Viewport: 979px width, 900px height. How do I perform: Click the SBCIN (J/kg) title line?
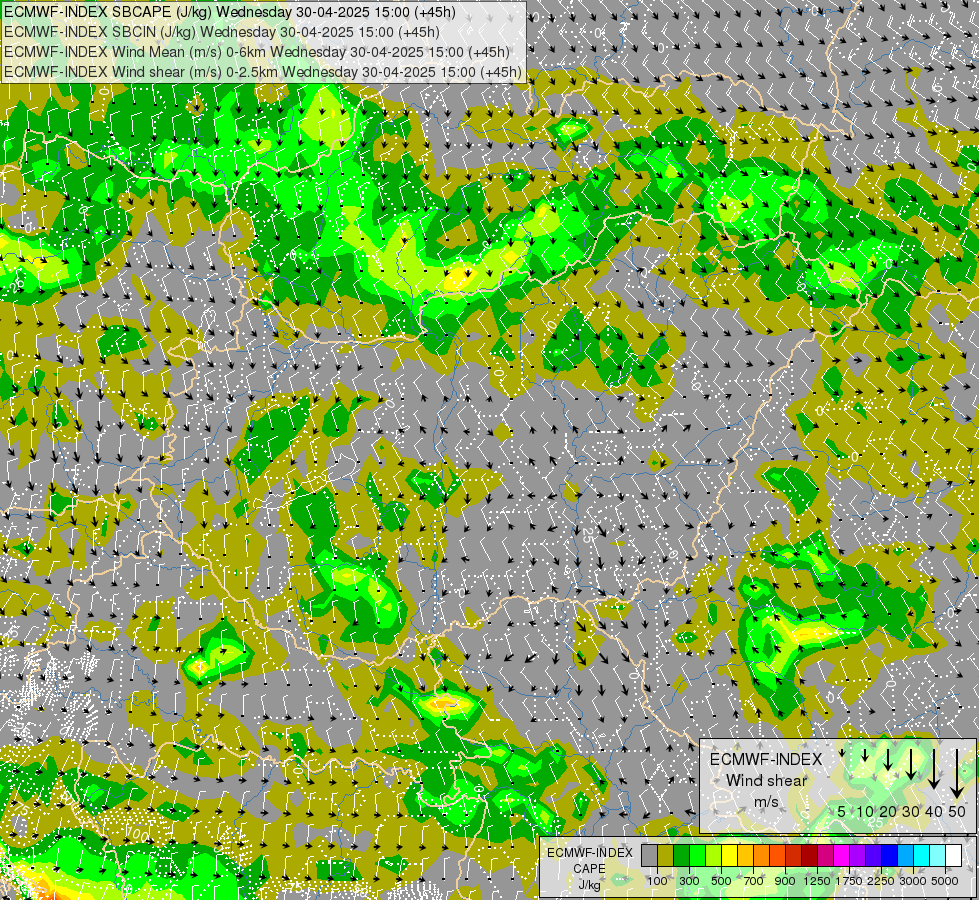[x=222, y=32]
